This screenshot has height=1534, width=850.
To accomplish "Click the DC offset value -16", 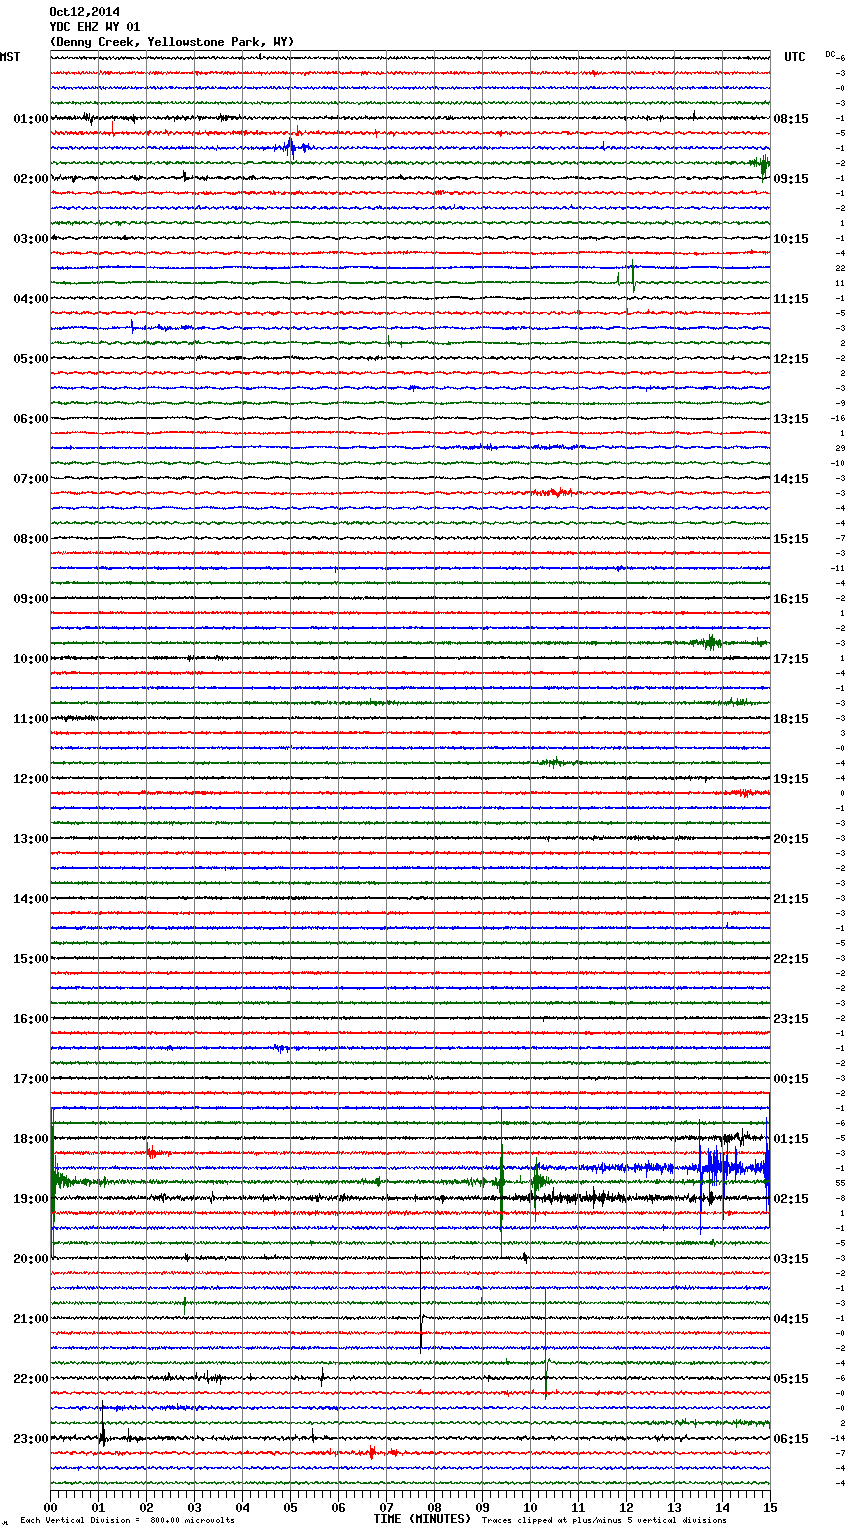I will 839,418.
